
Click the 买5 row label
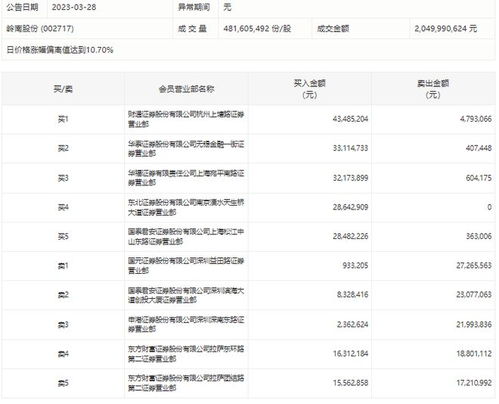coord(63,236)
